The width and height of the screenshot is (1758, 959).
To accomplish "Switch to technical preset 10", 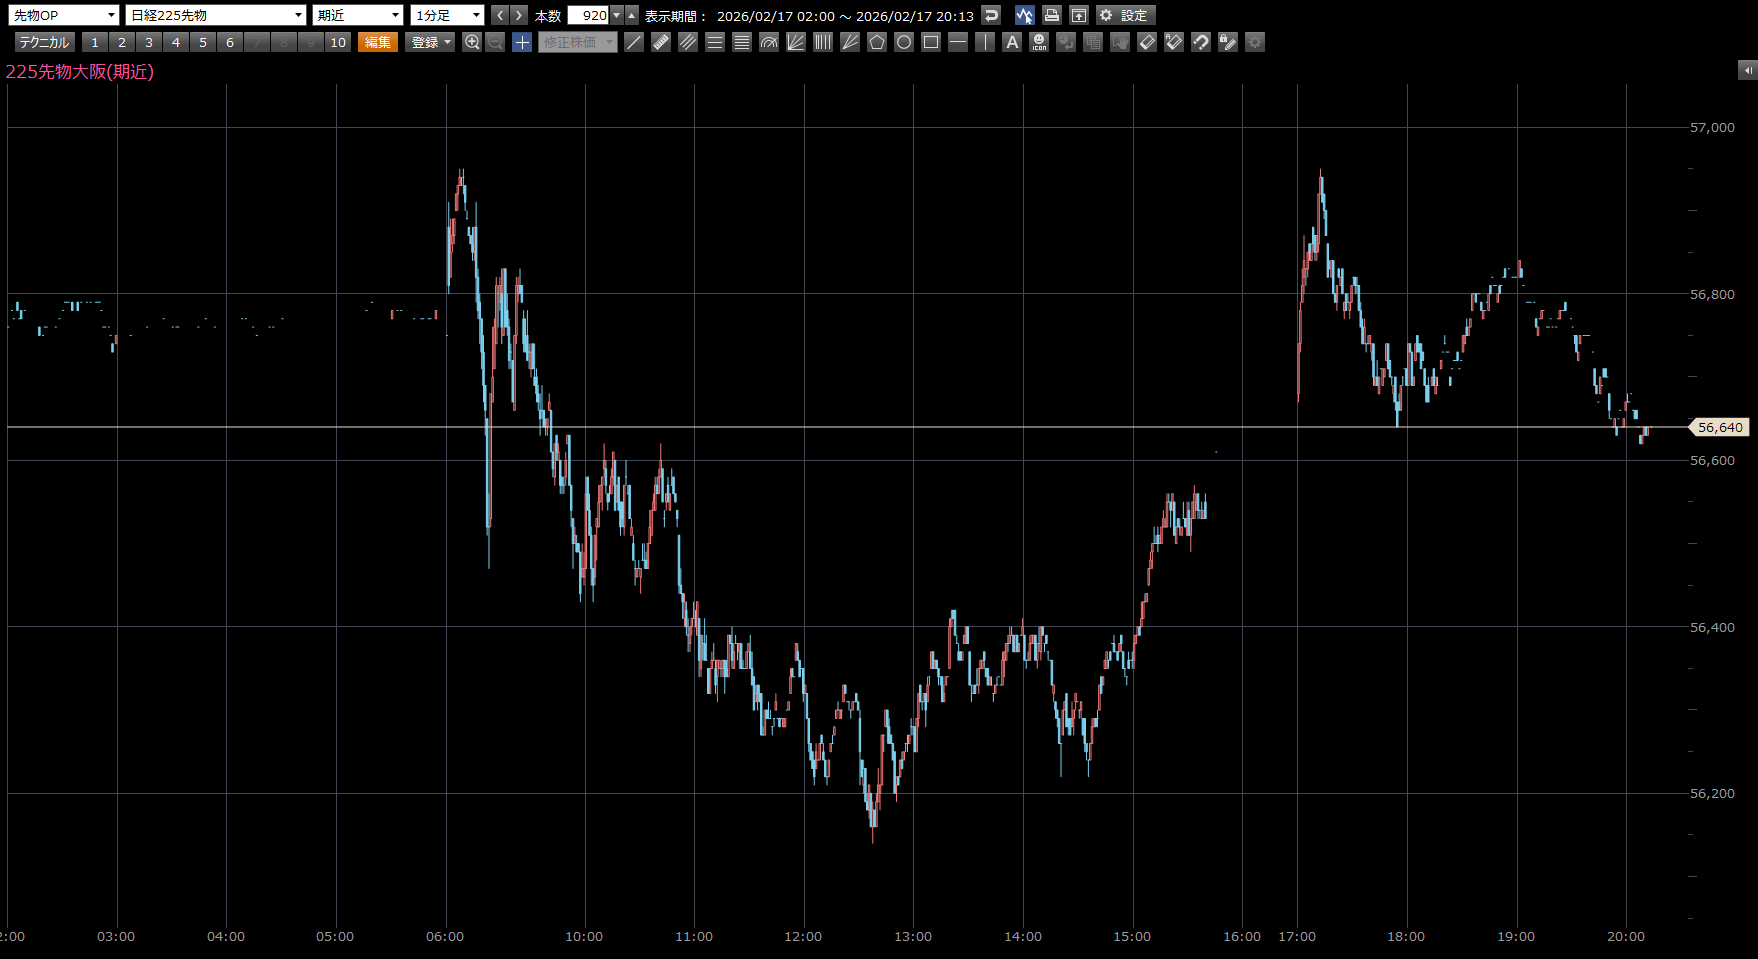I will [338, 42].
